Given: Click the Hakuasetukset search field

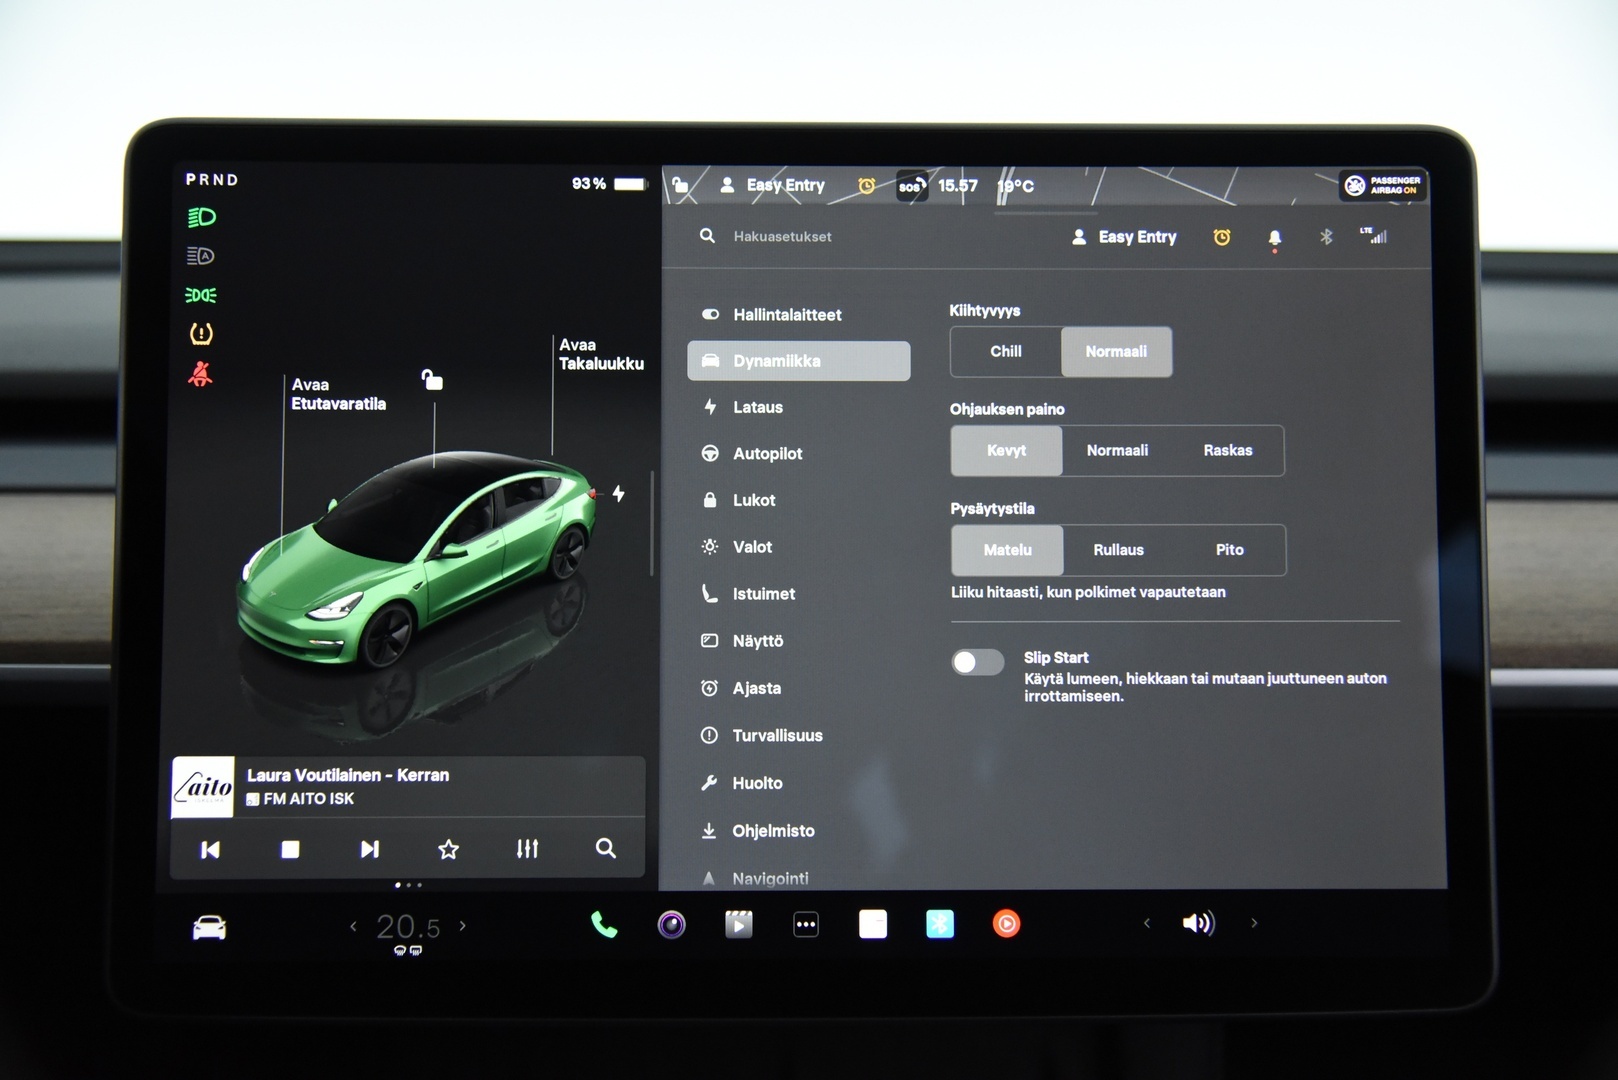Looking at the screenshot, I should pos(783,237).
